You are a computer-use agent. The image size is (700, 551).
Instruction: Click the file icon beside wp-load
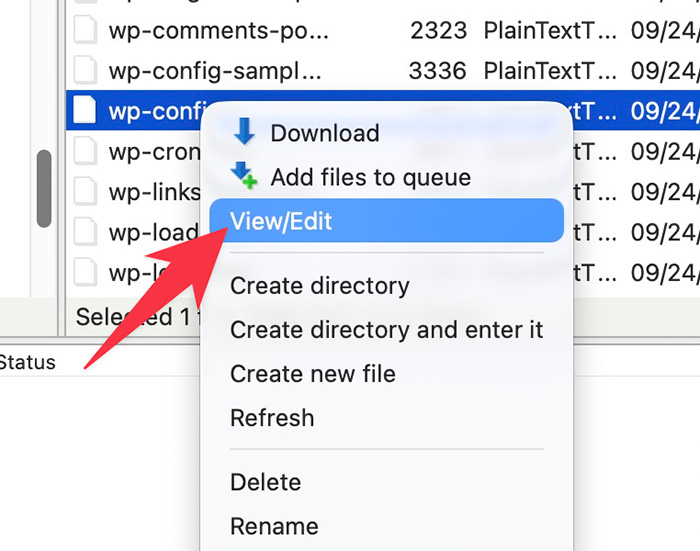[86, 231]
